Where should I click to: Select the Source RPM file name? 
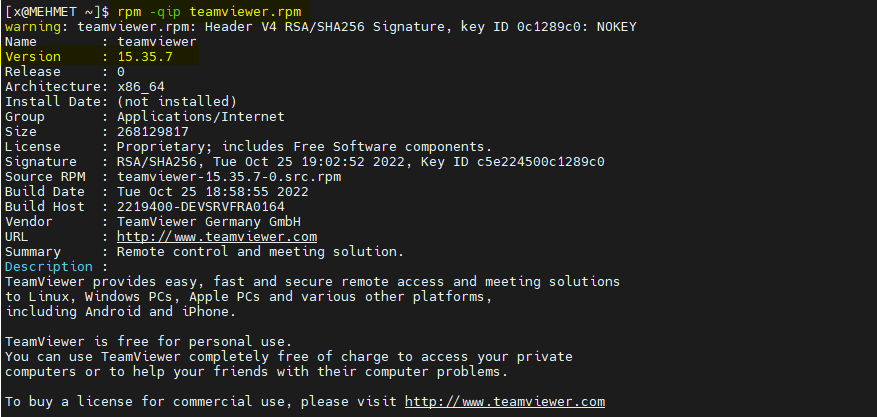[229, 177]
